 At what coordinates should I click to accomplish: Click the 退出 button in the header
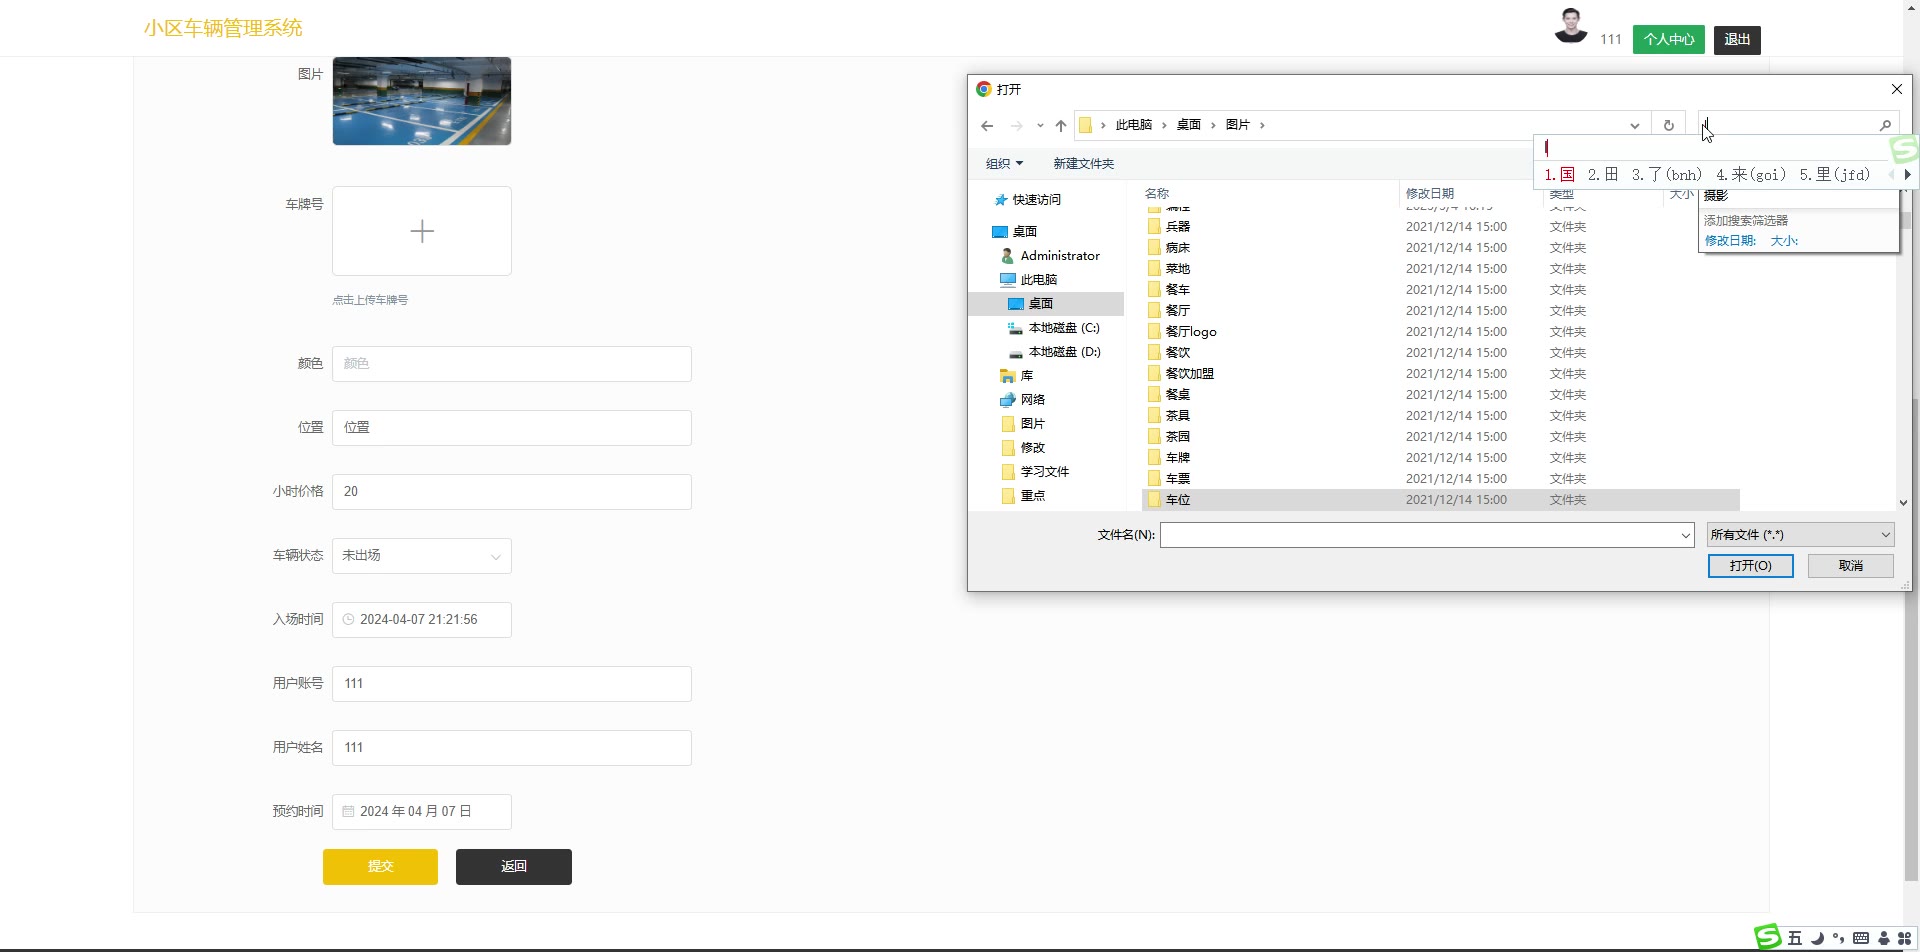coord(1737,40)
